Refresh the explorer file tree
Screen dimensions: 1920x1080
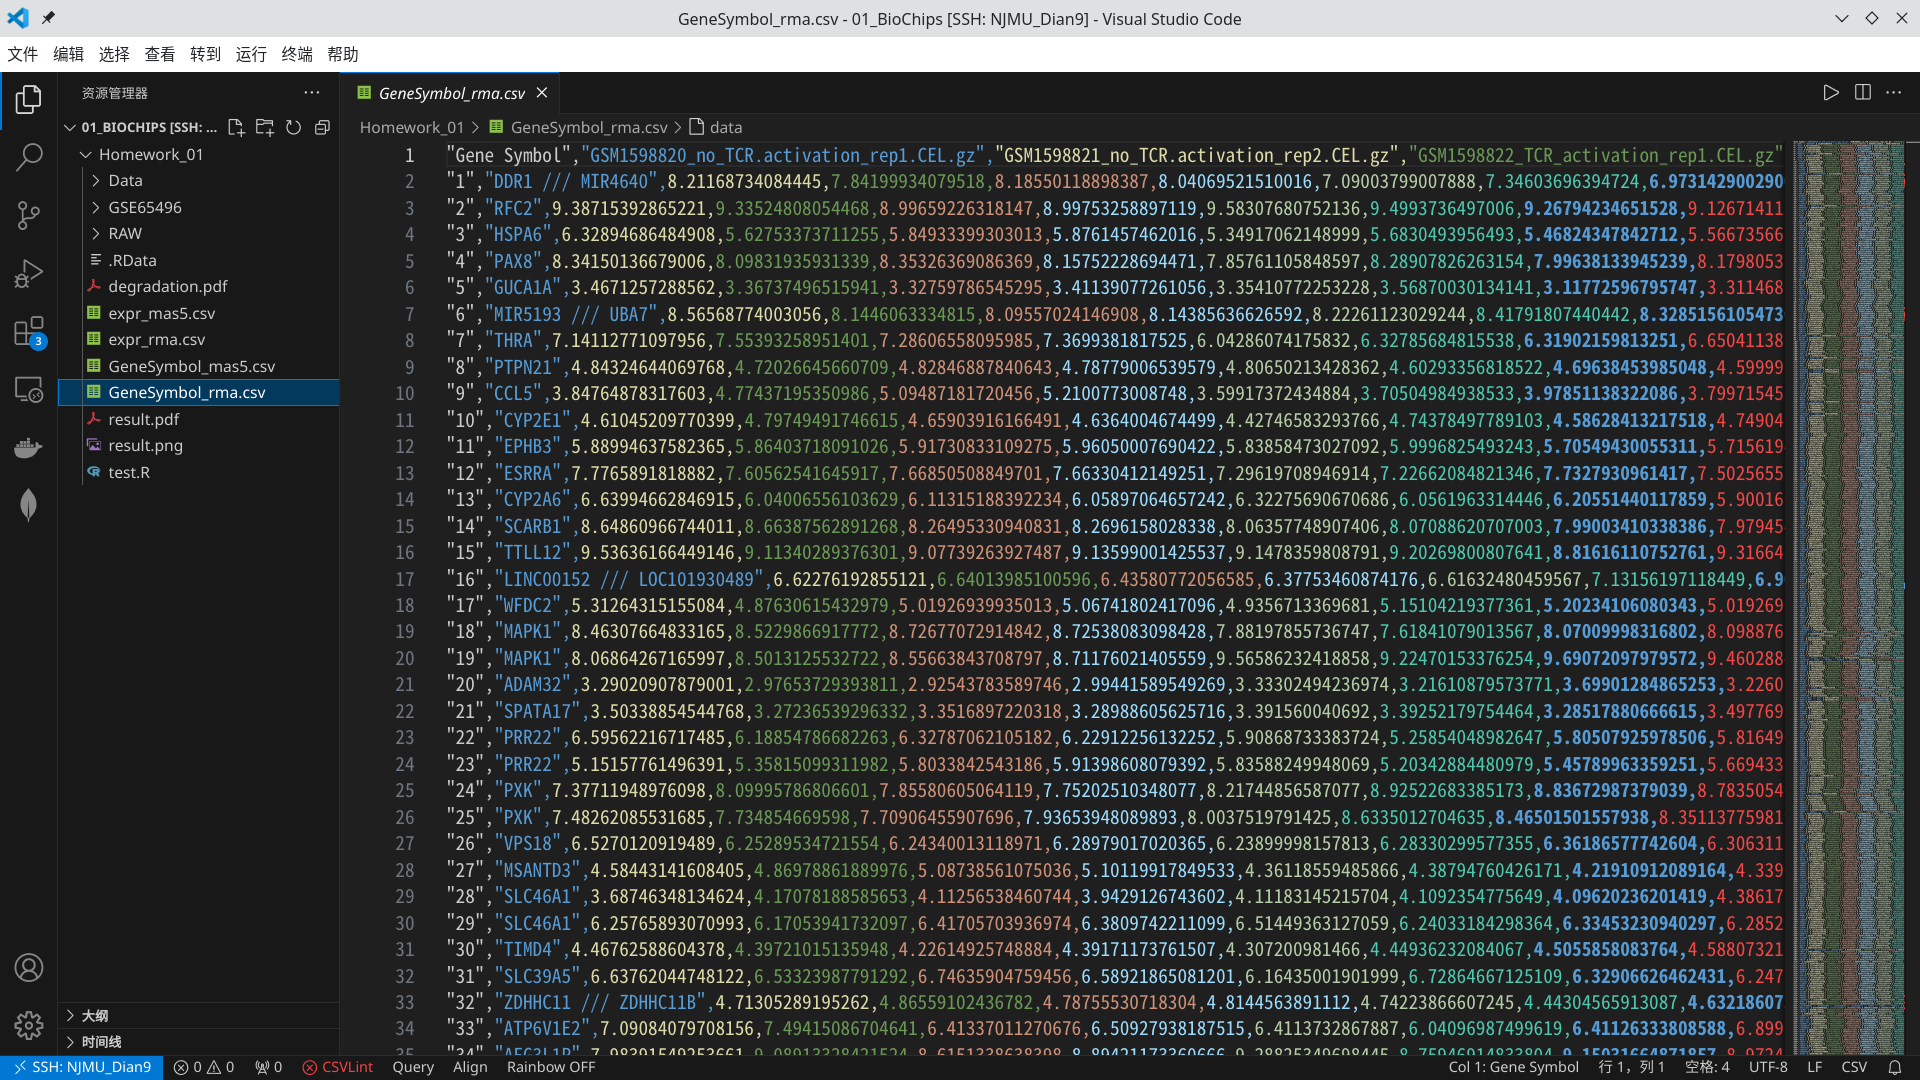[293, 127]
